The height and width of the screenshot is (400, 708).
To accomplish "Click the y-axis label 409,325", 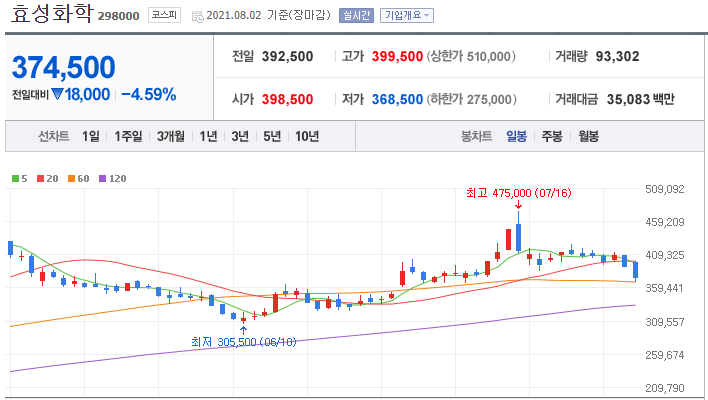I will 665,255.
